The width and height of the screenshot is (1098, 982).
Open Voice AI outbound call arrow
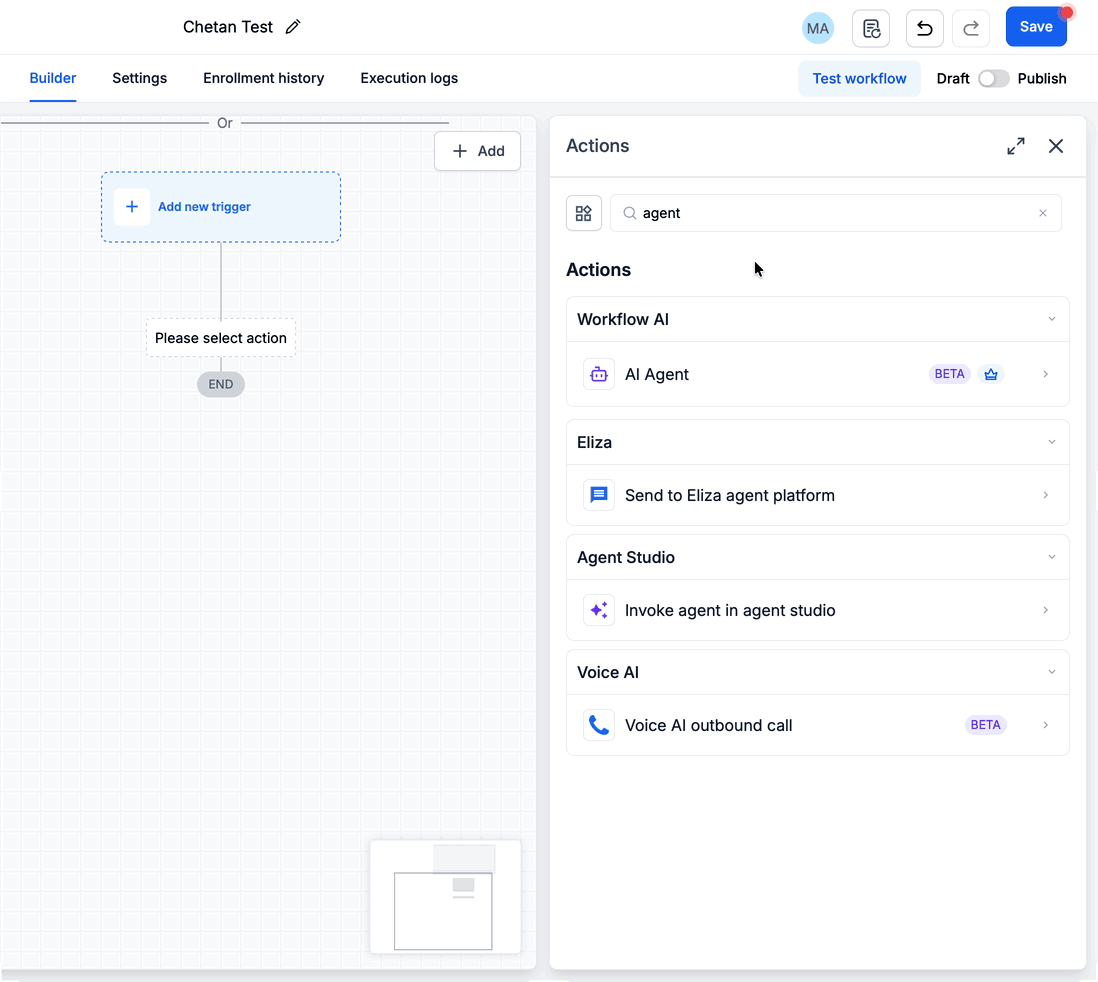point(1045,725)
